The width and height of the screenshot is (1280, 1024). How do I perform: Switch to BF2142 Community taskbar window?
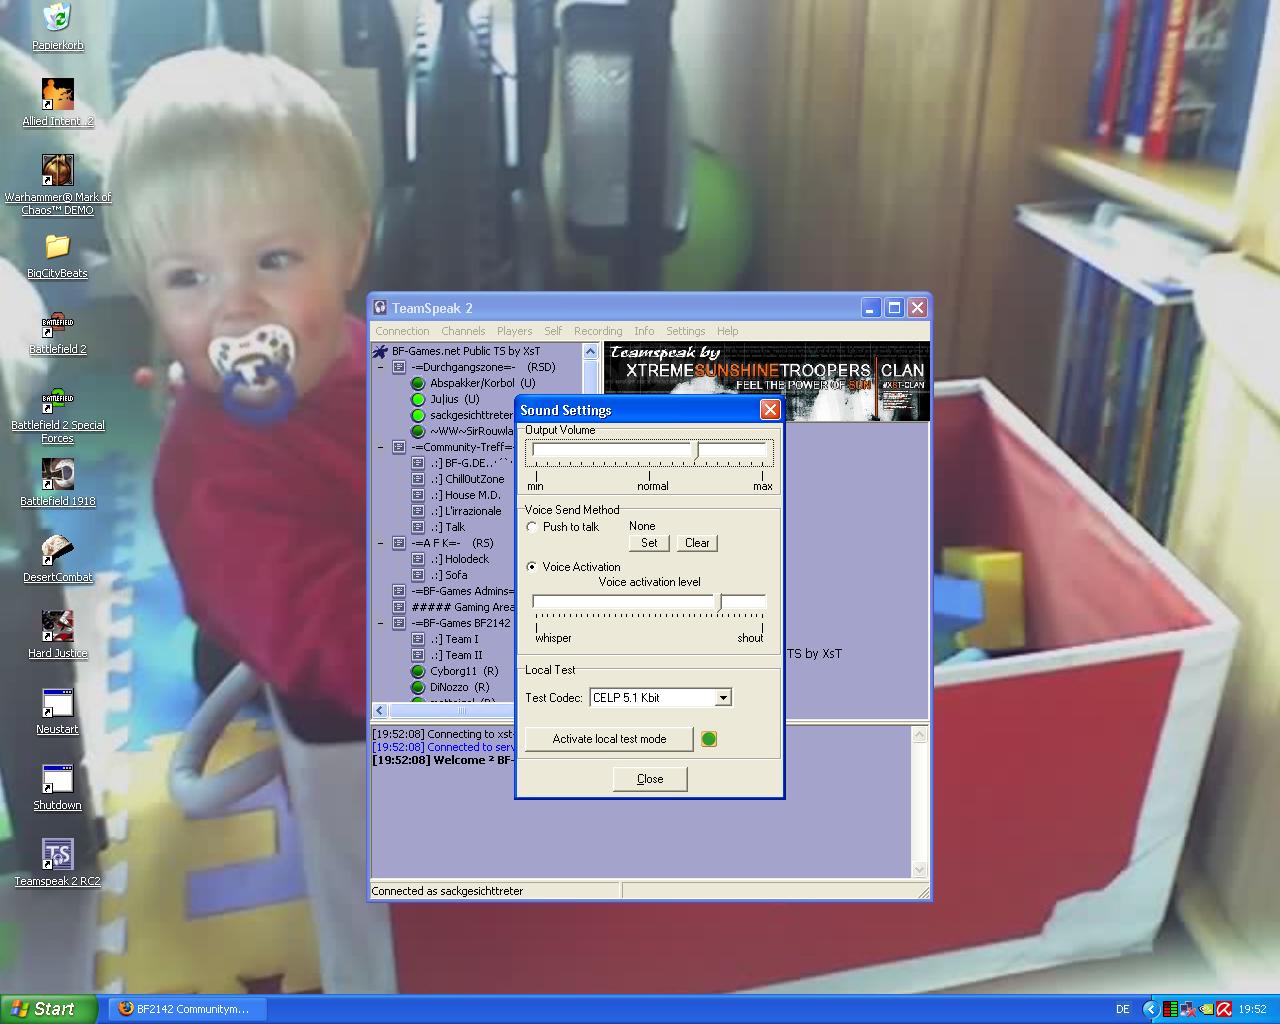click(x=185, y=1009)
